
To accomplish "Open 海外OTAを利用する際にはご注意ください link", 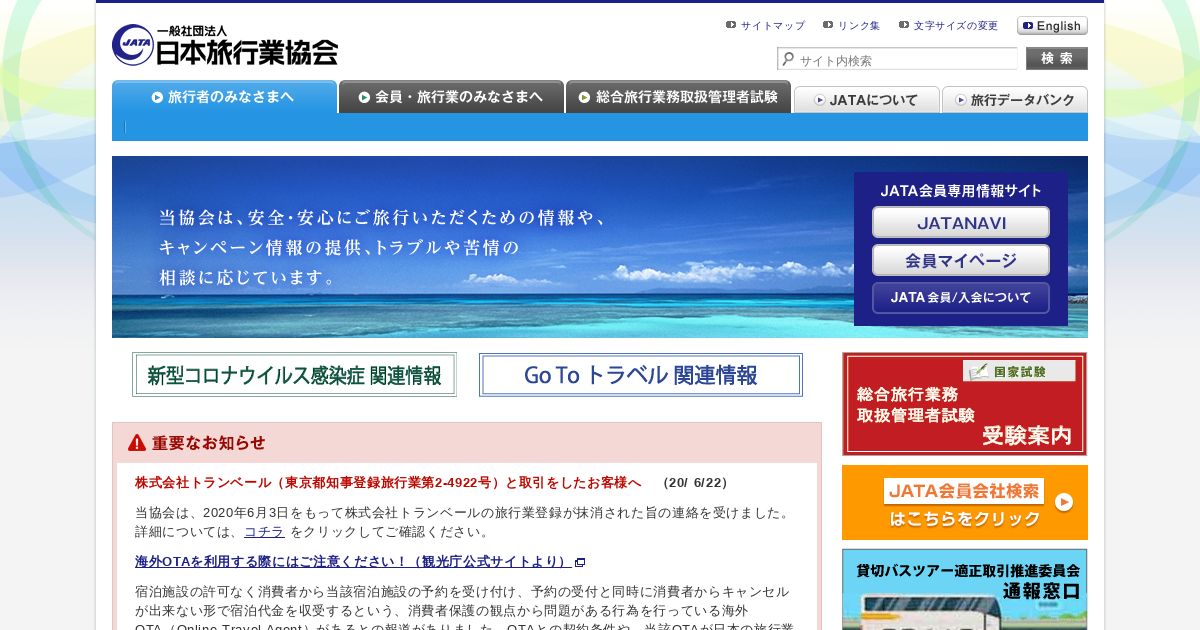I will 353,562.
